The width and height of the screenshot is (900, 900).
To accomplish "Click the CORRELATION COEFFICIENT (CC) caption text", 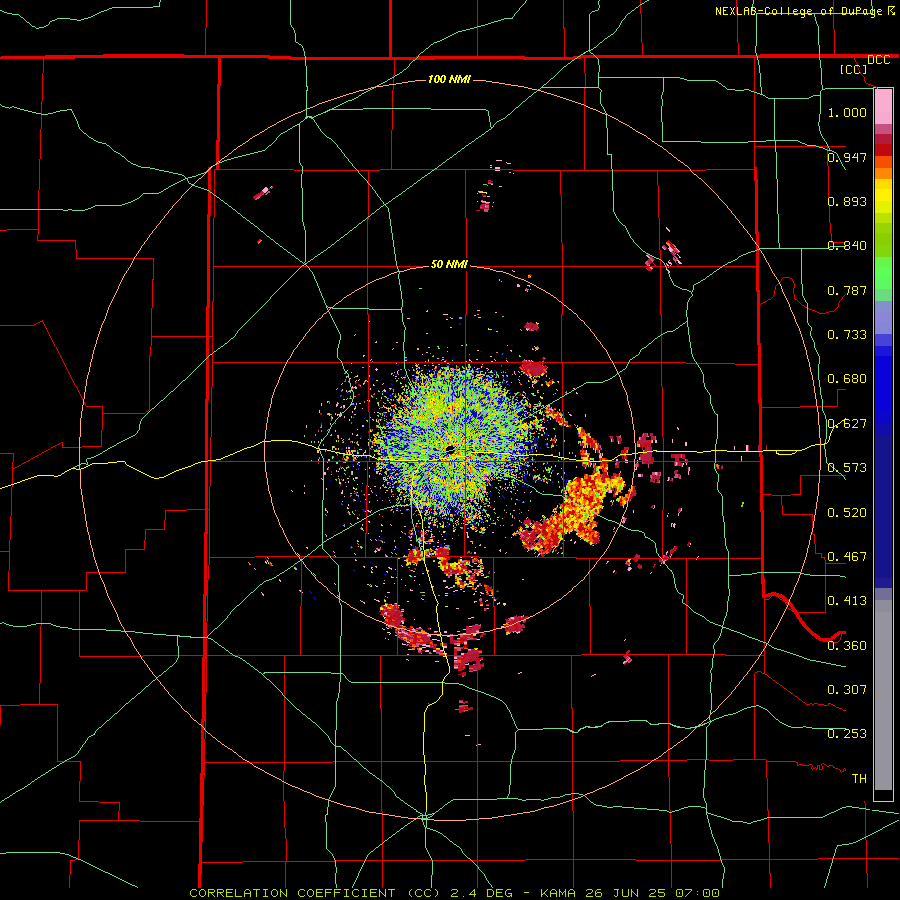I will [x=315, y=893].
